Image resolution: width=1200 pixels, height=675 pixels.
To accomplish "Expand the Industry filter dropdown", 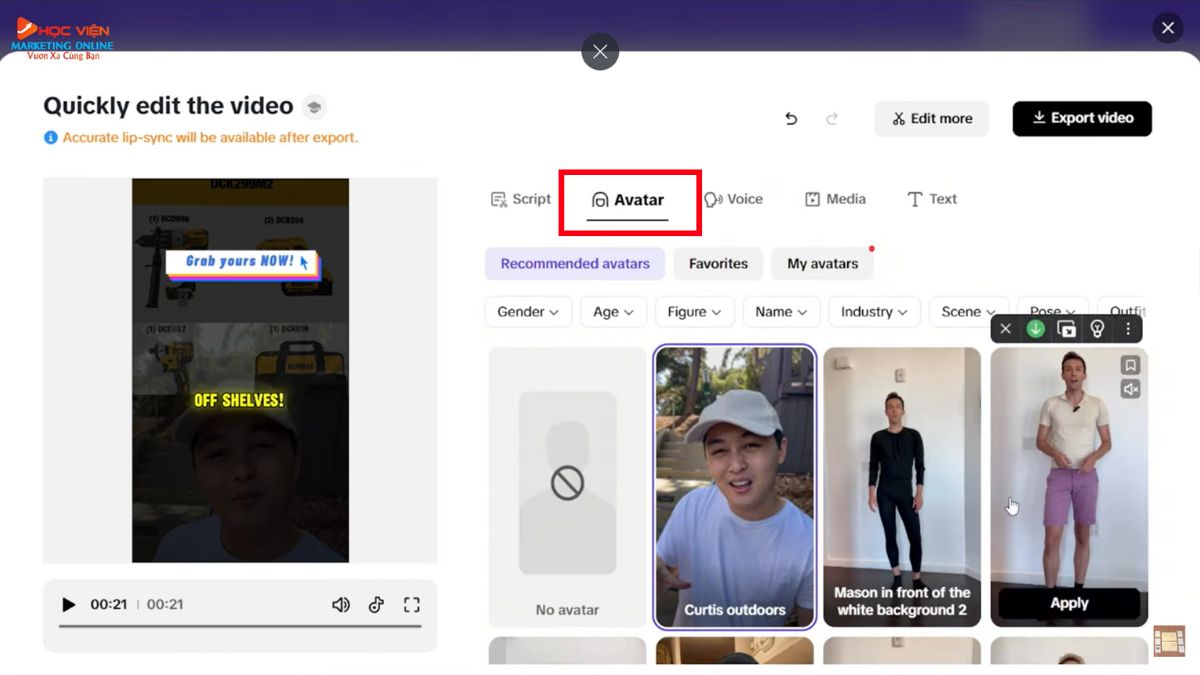I will pyautogui.click(x=875, y=312).
